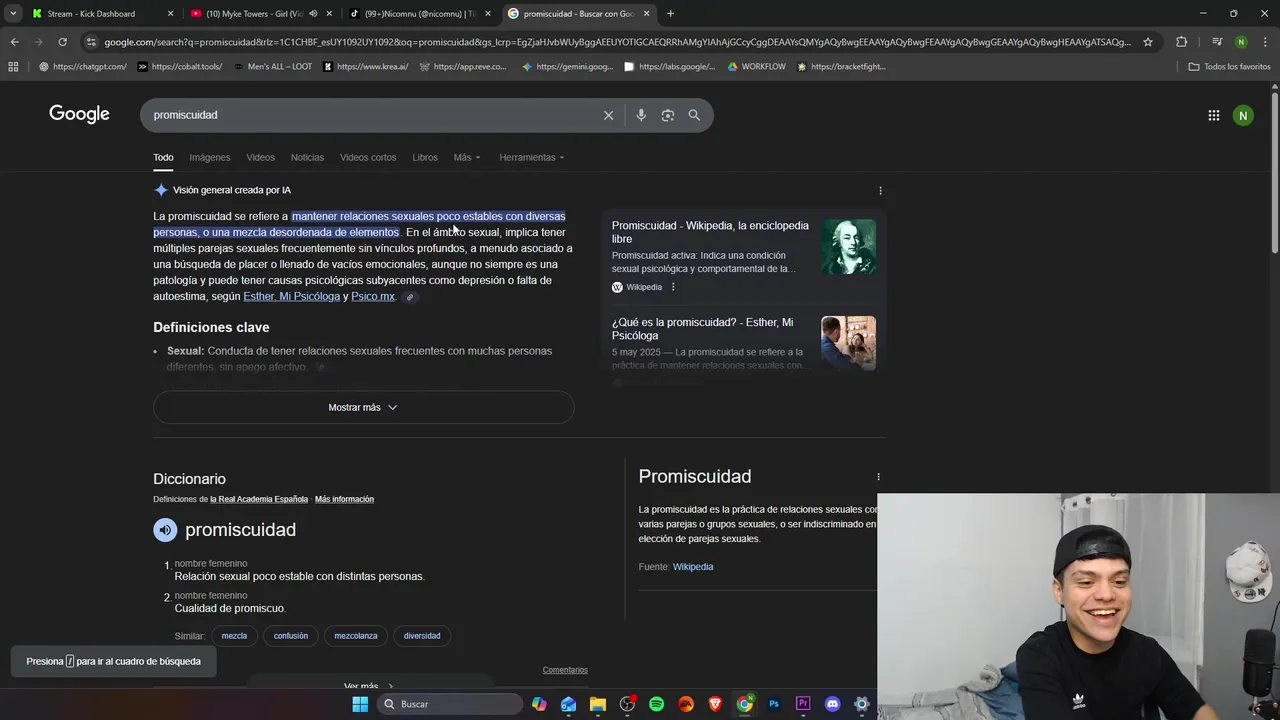This screenshot has width=1280, height=720.
Task: Open the Chrome three-dot menu
Action: (x=1265, y=42)
